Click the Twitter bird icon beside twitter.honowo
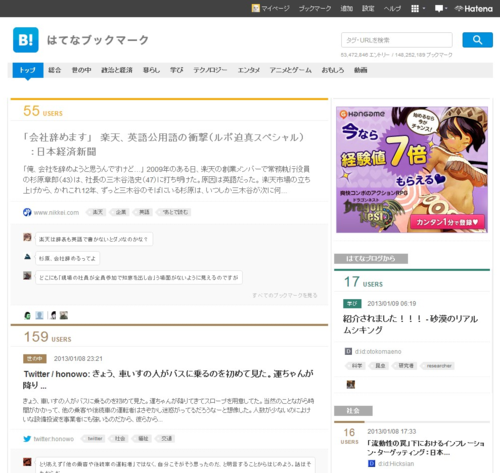500x473 pixels. pos(27,439)
